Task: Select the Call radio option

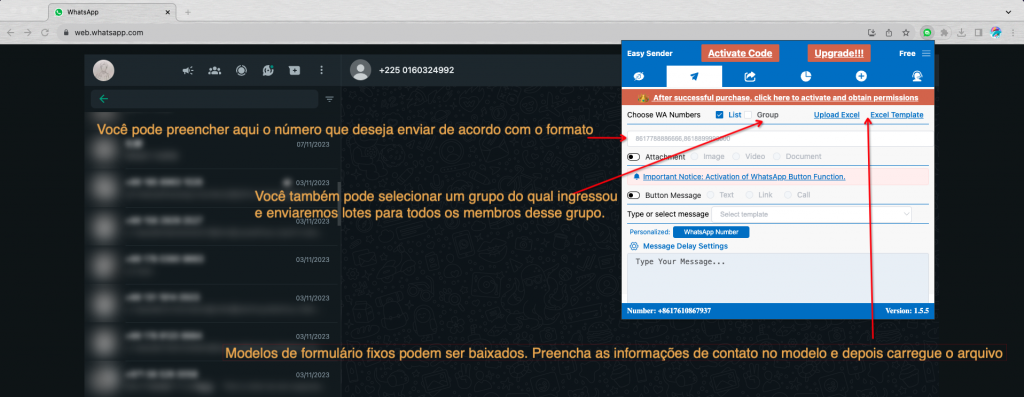Action: click(788, 195)
